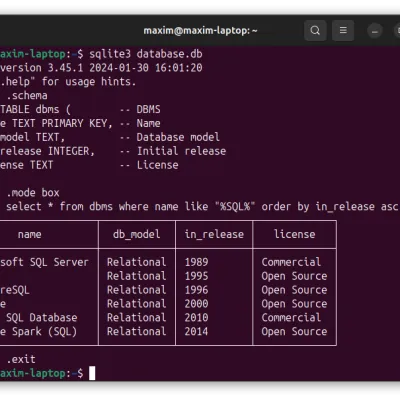Viewport: 400px width, 400px height.
Task: Click the .exit command line
Action: tap(21, 359)
